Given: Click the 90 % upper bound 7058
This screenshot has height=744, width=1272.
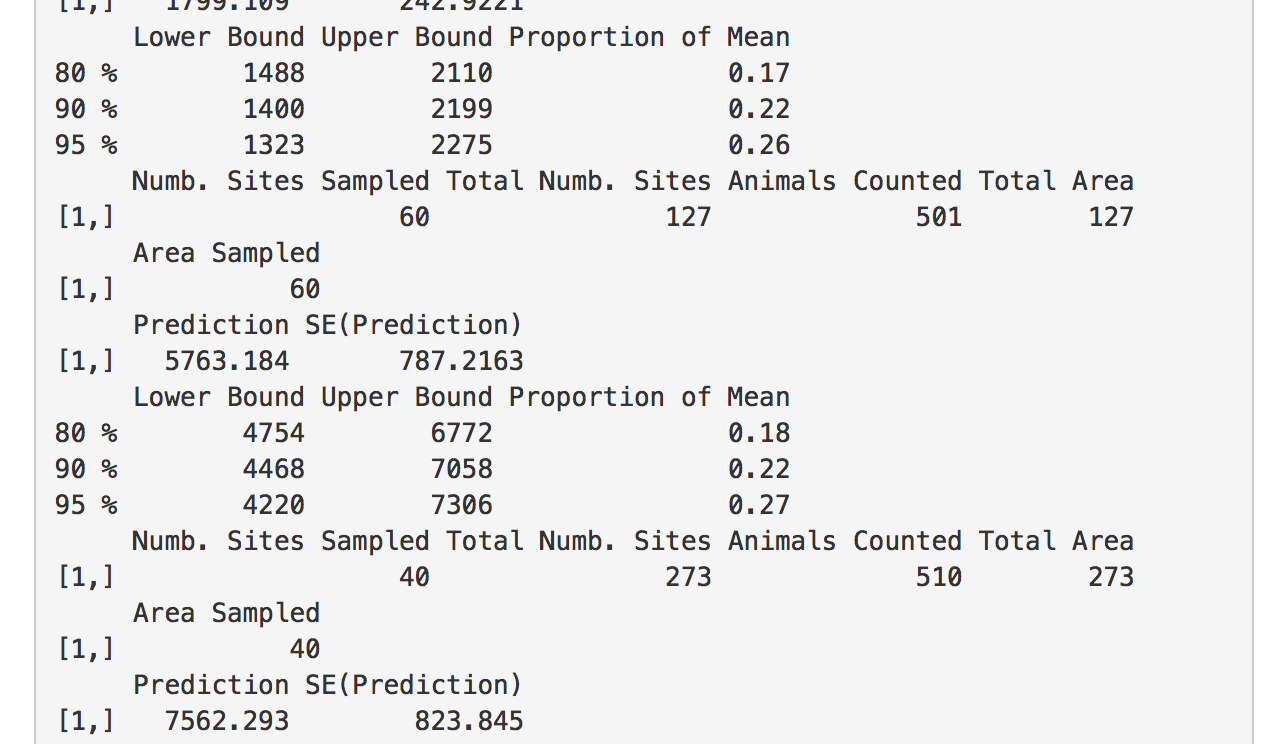Looking at the screenshot, I should click(x=462, y=469).
